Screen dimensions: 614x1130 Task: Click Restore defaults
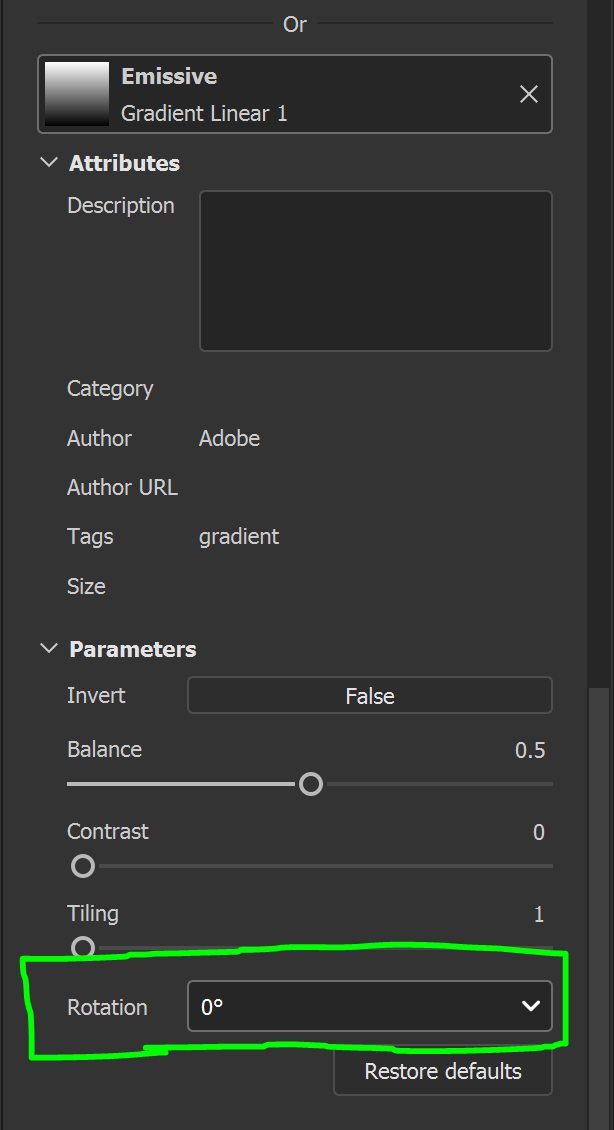(442, 1070)
